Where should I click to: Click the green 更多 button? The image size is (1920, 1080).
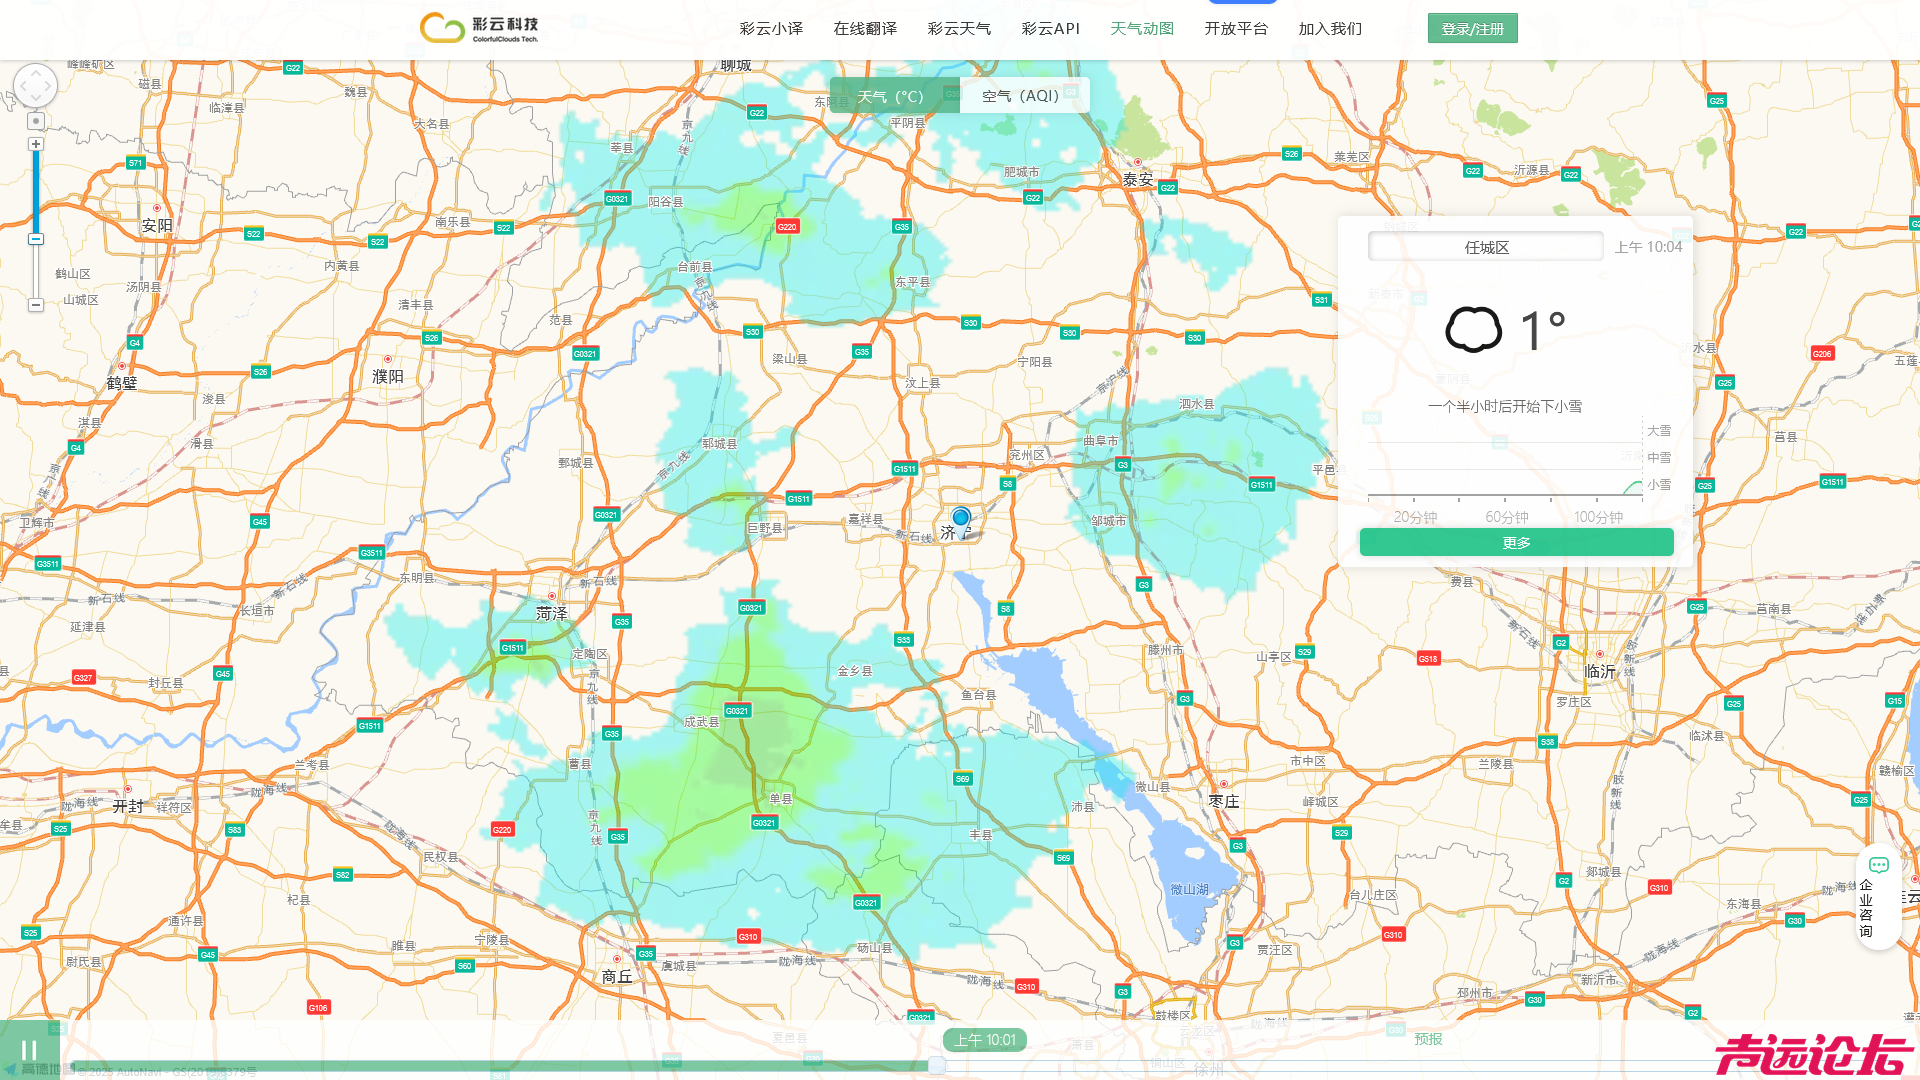(1516, 543)
